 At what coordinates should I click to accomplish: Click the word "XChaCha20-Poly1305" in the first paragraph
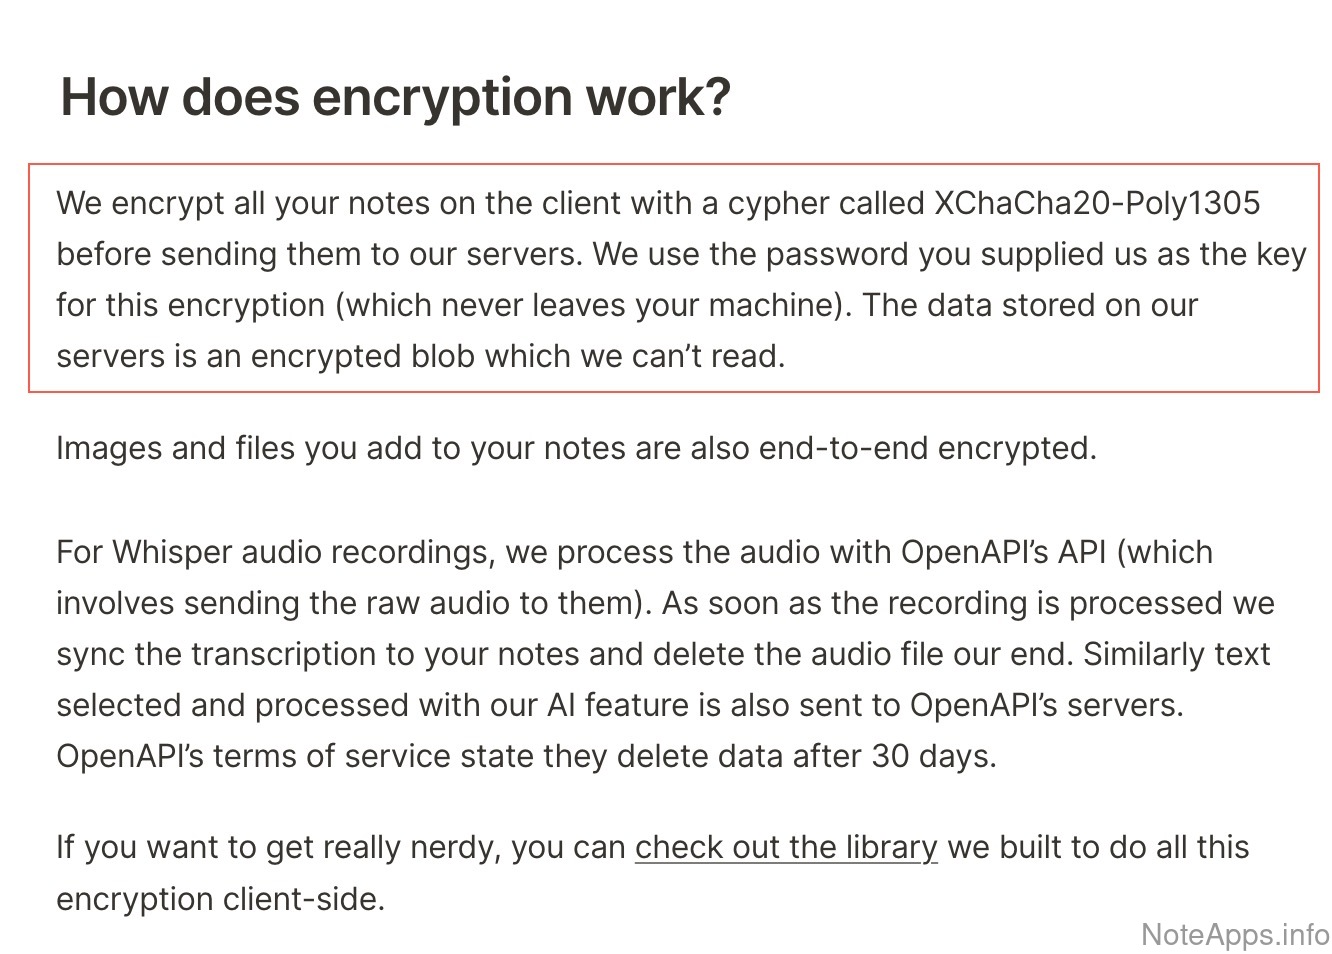click(x=1096, y=203)
